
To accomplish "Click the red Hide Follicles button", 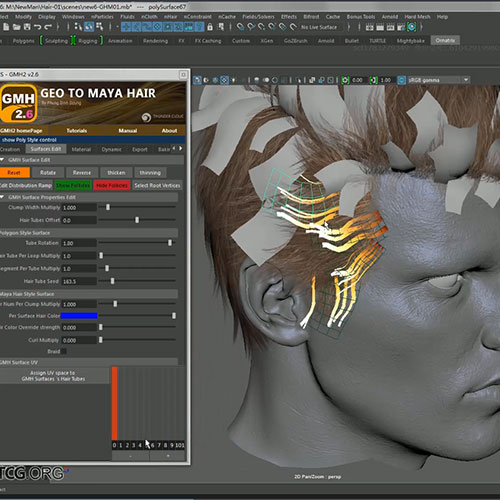I will pos(112,185).
